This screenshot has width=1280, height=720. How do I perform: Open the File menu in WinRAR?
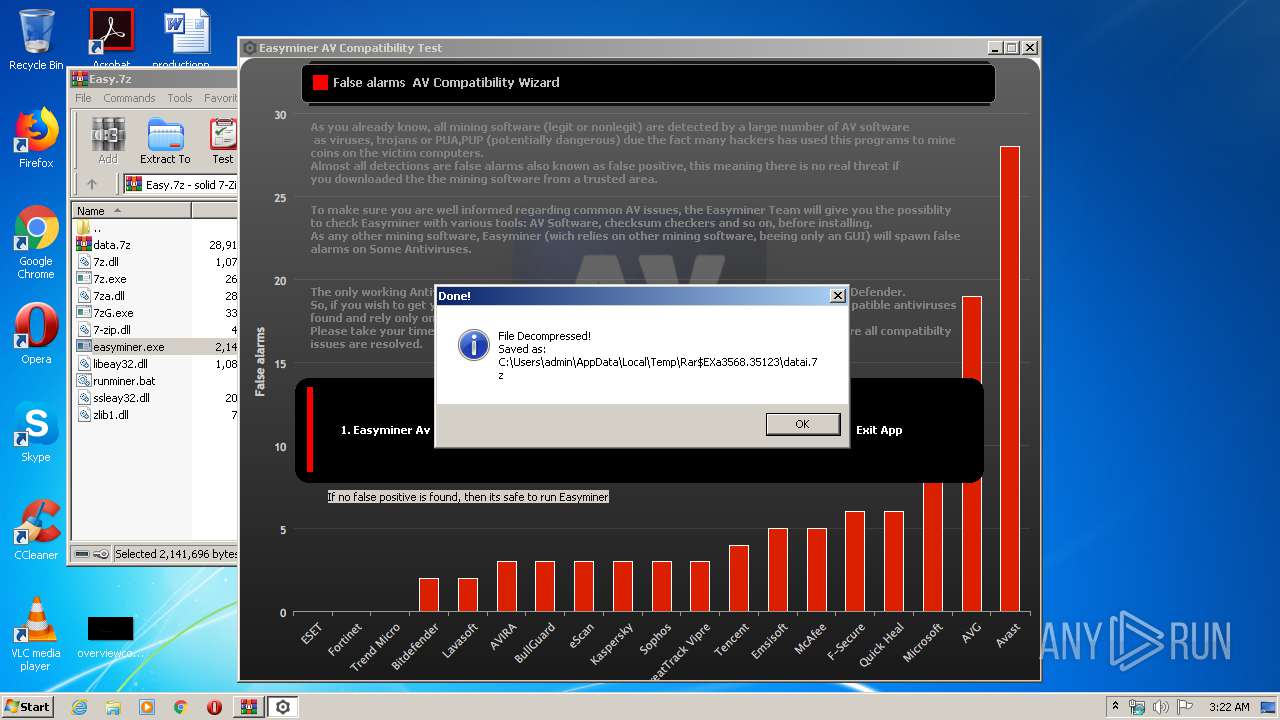[x=83, y=98]
